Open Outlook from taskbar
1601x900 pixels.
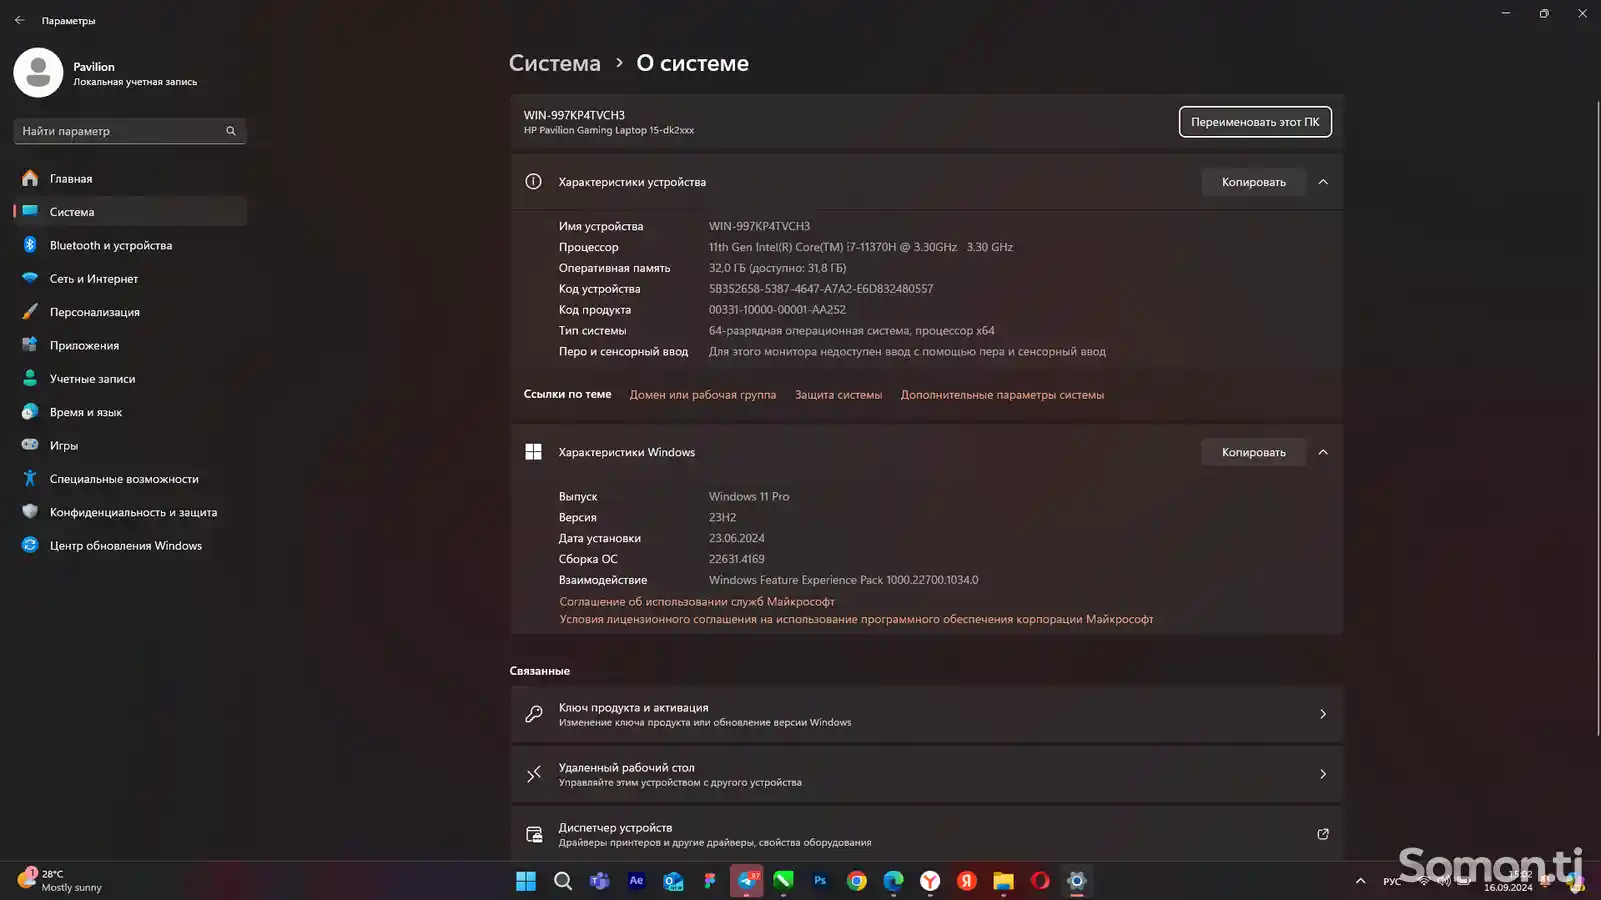point(673,881)
